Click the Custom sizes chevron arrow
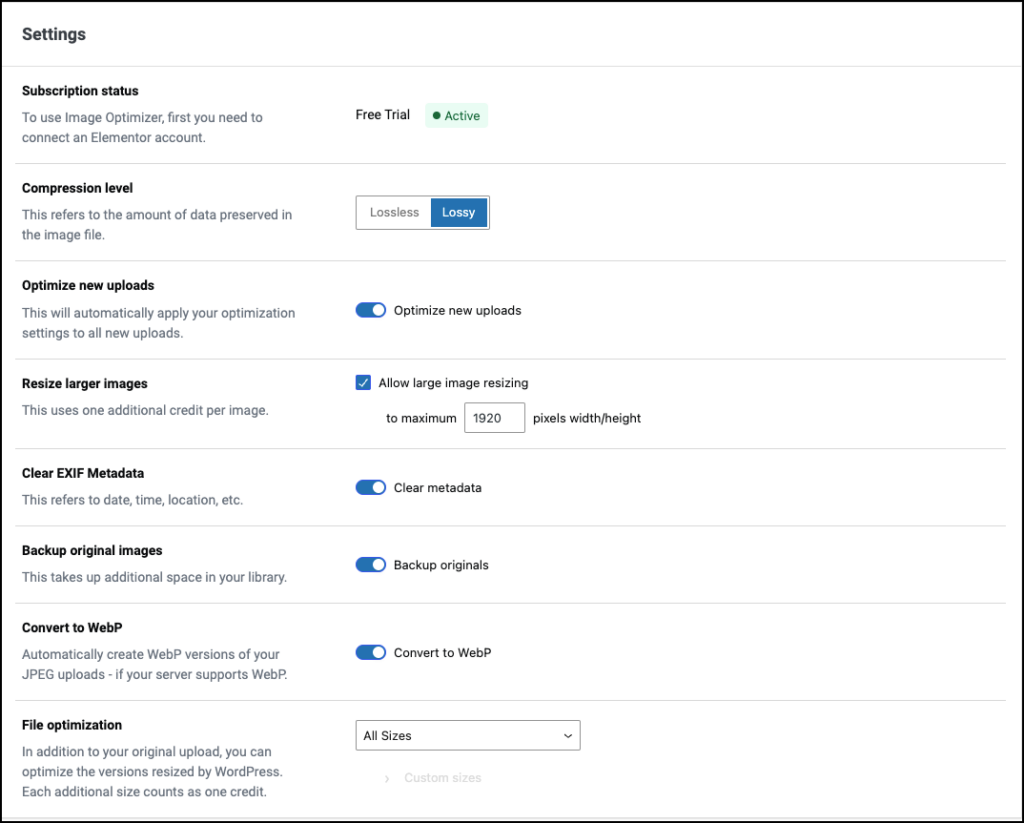Viewport: 1024px width, 823px height. [387, 777]
